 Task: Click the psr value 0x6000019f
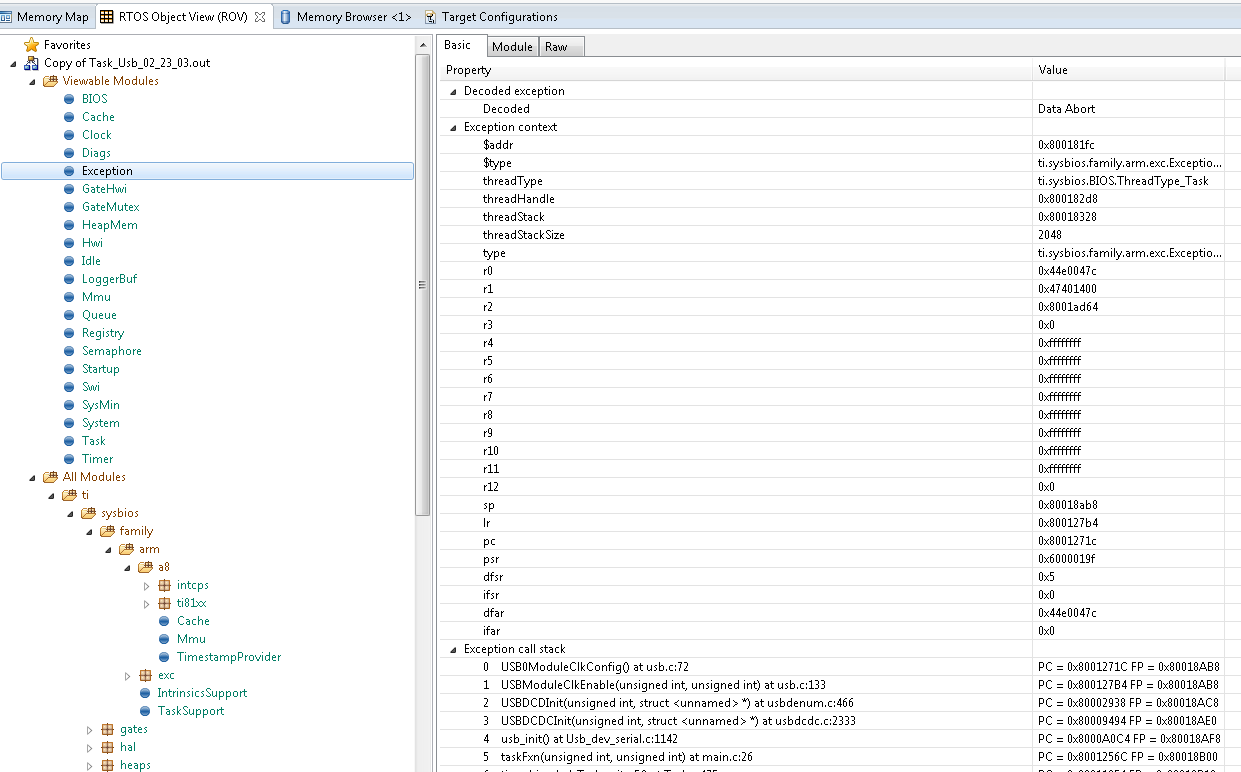coord(1066,559)
